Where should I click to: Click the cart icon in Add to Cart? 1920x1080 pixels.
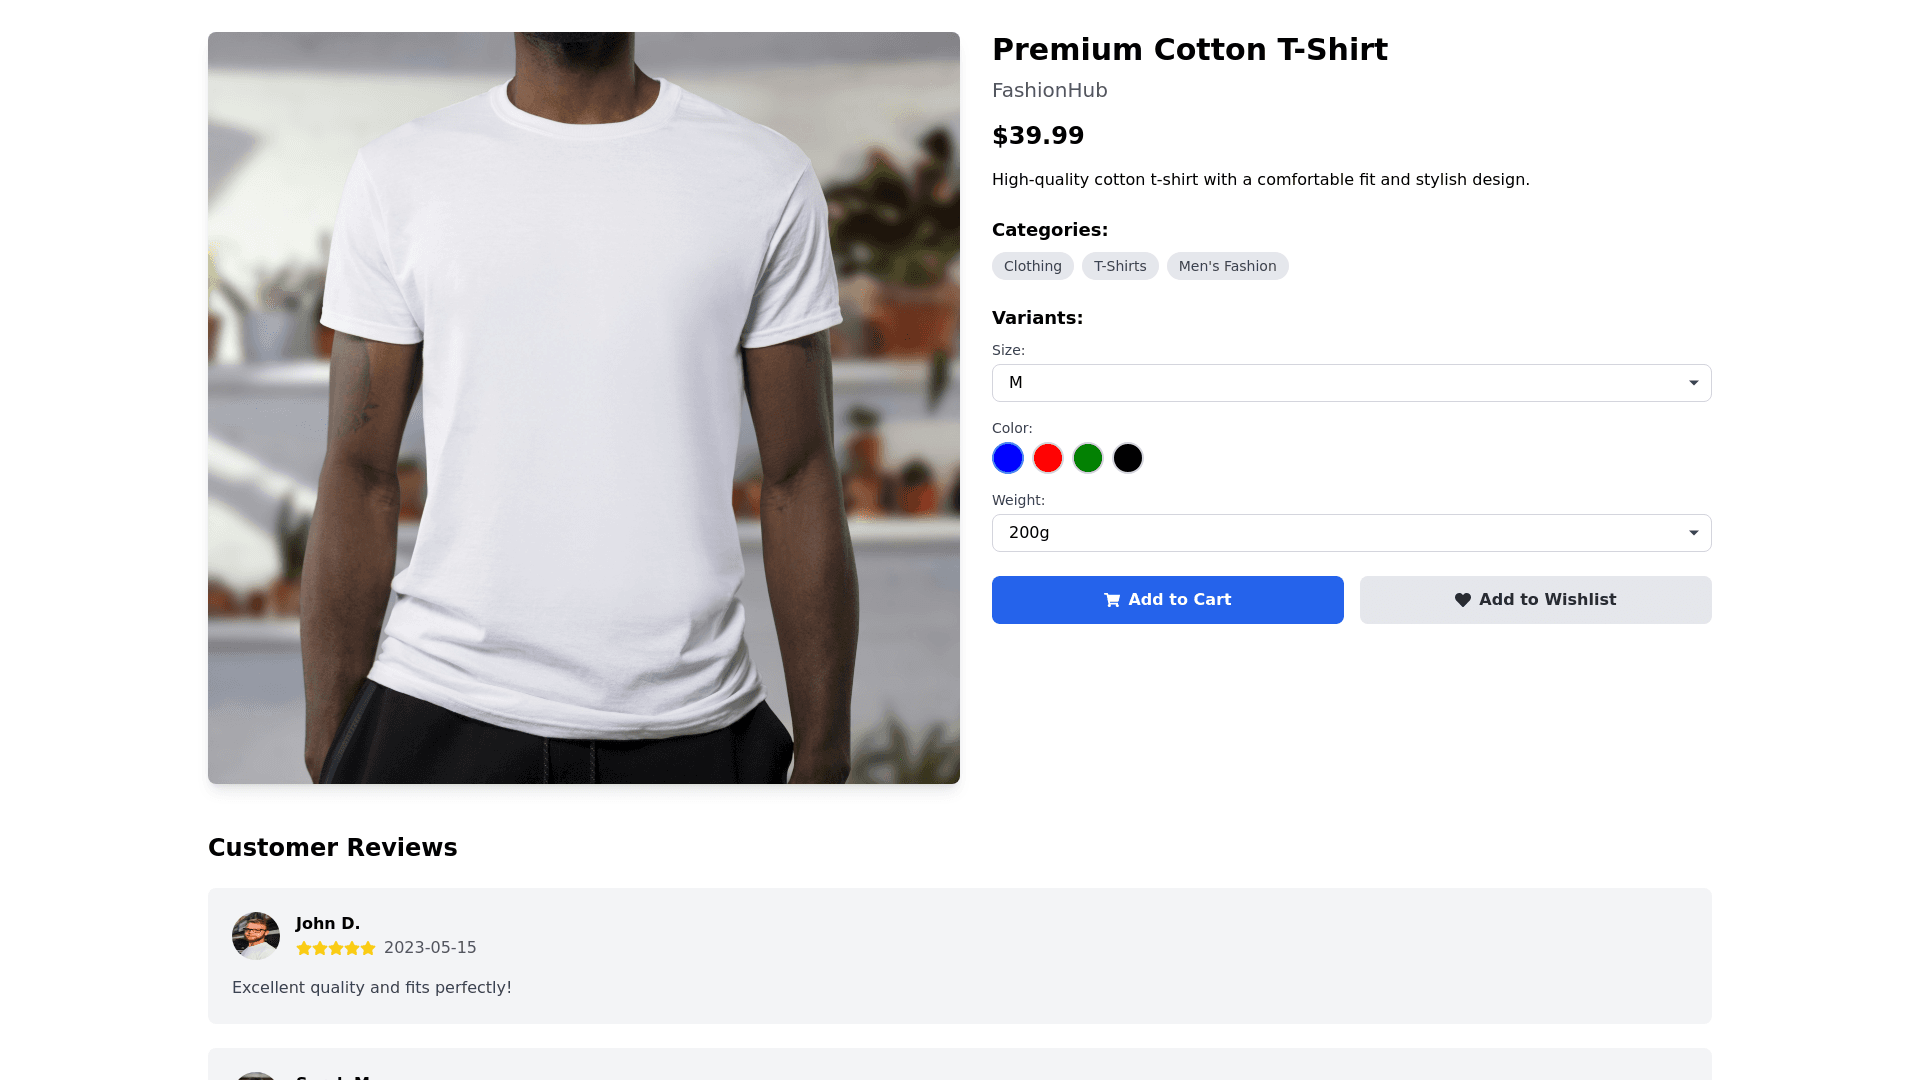[1111, 600]
